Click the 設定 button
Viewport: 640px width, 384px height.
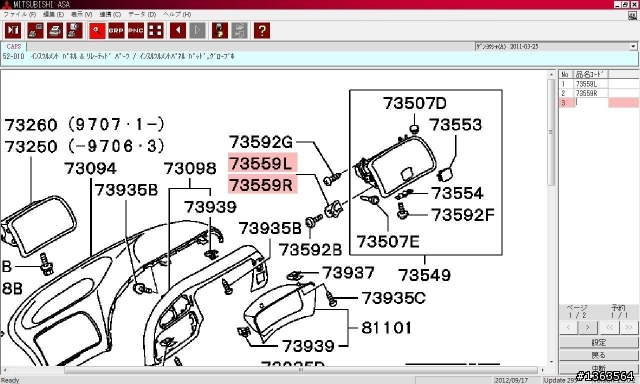tap(599, 342)
